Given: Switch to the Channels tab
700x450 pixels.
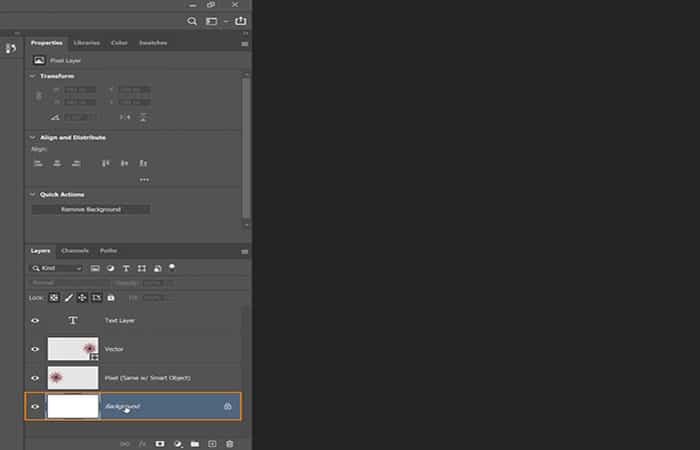Looking at the screenshot, I should click(x=75, y=250).
